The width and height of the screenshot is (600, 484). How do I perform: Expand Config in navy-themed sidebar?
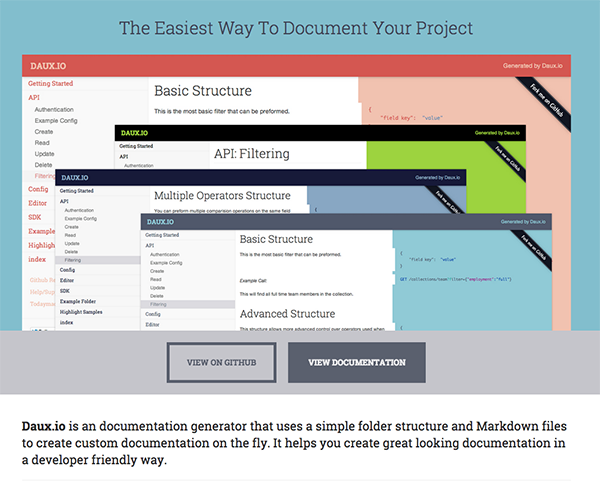coord(67,270)
